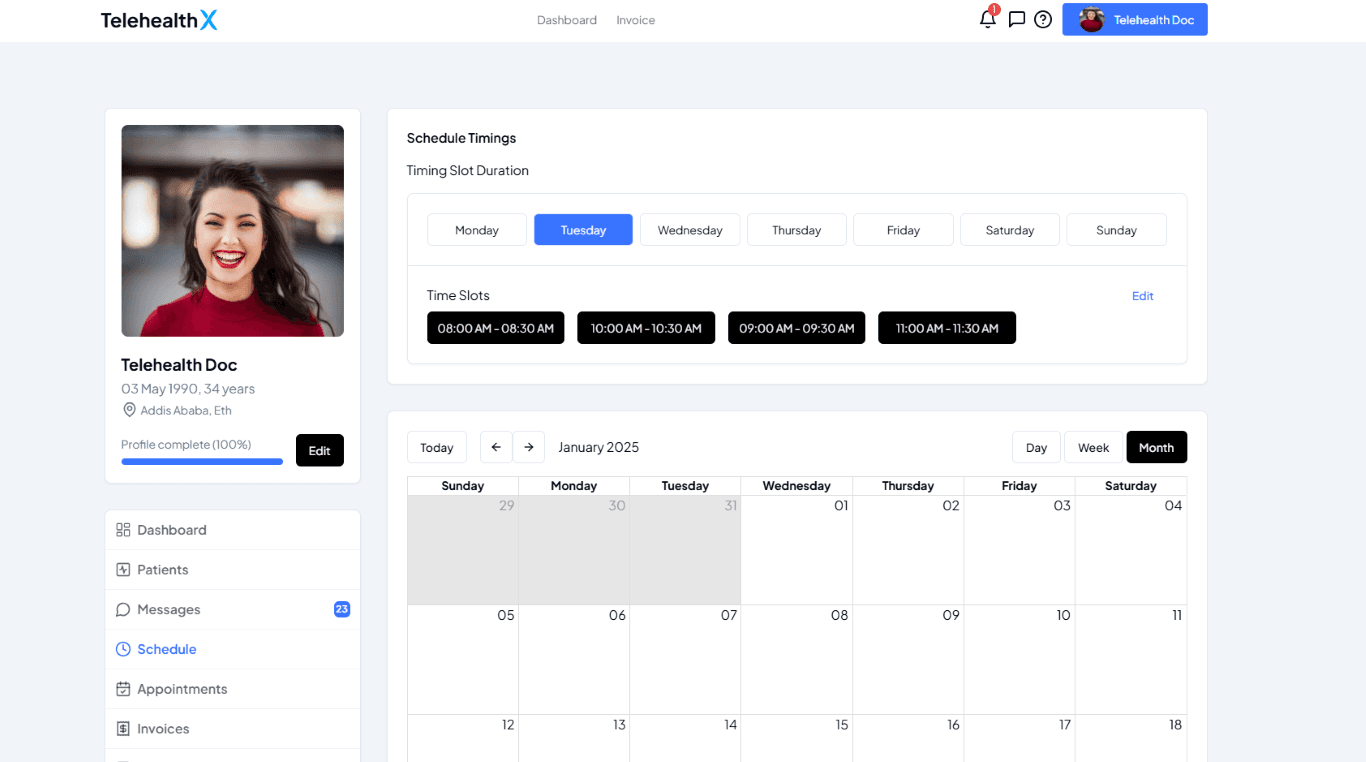This screenshot has width=1366, height=762.
Task: Click the Edit link for Time Slots
Action: click(x=1143, y=296)
